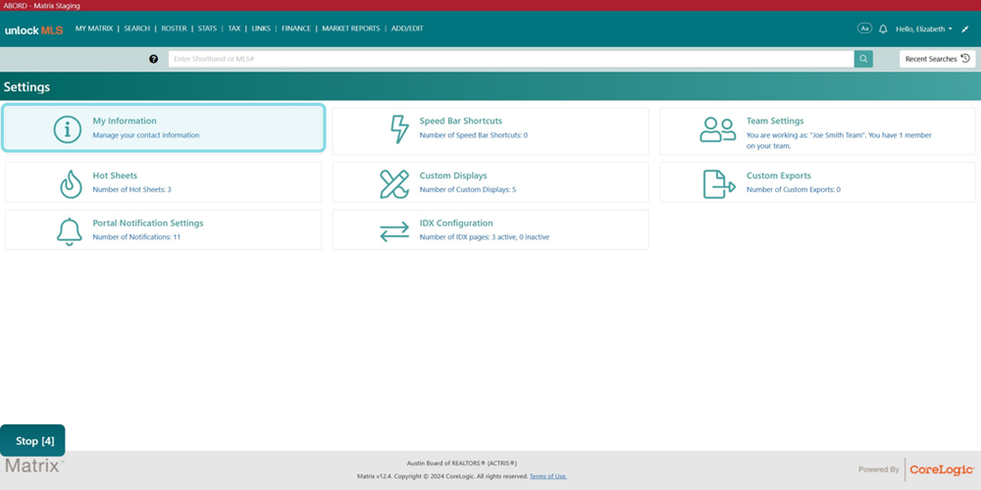Click 'You are working as: Joe Smith Team' text
Viewport: 981px width, 490px height.
(x=838, y=140)
